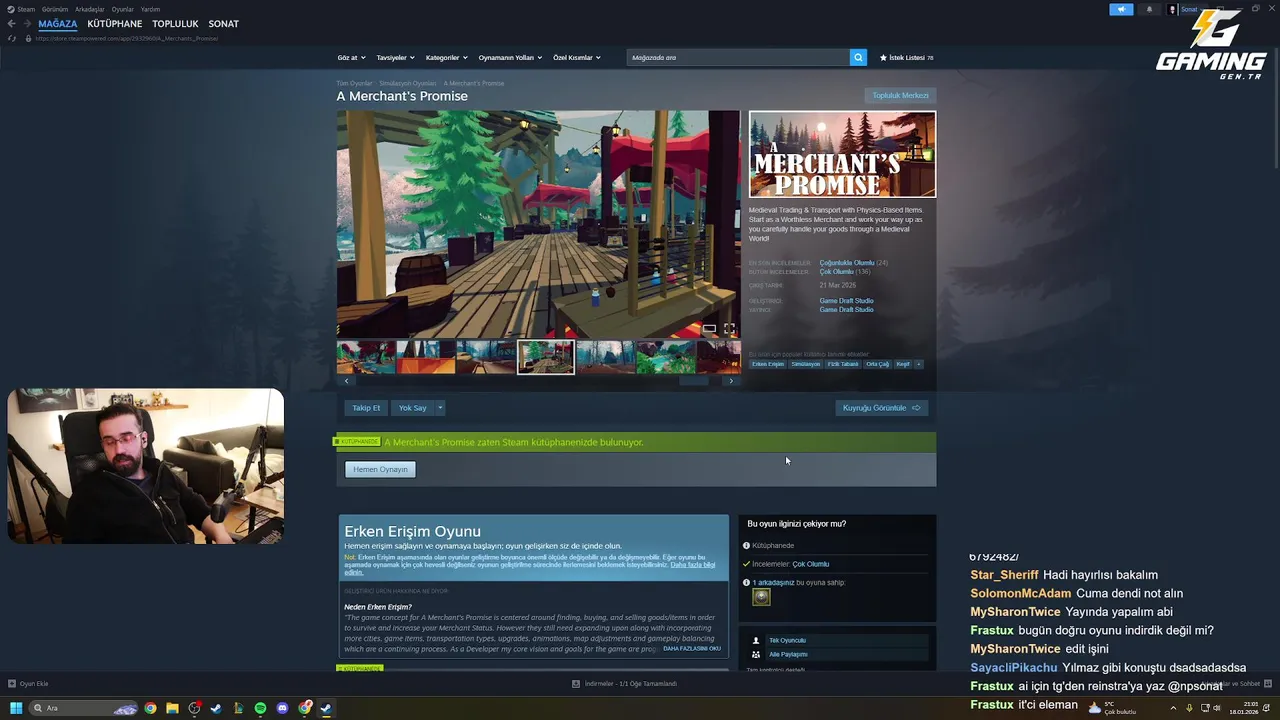This screenshot has height=720, width=1280.
Task: Select the Orta Çağ tag
Action: (x=877, y=364)
